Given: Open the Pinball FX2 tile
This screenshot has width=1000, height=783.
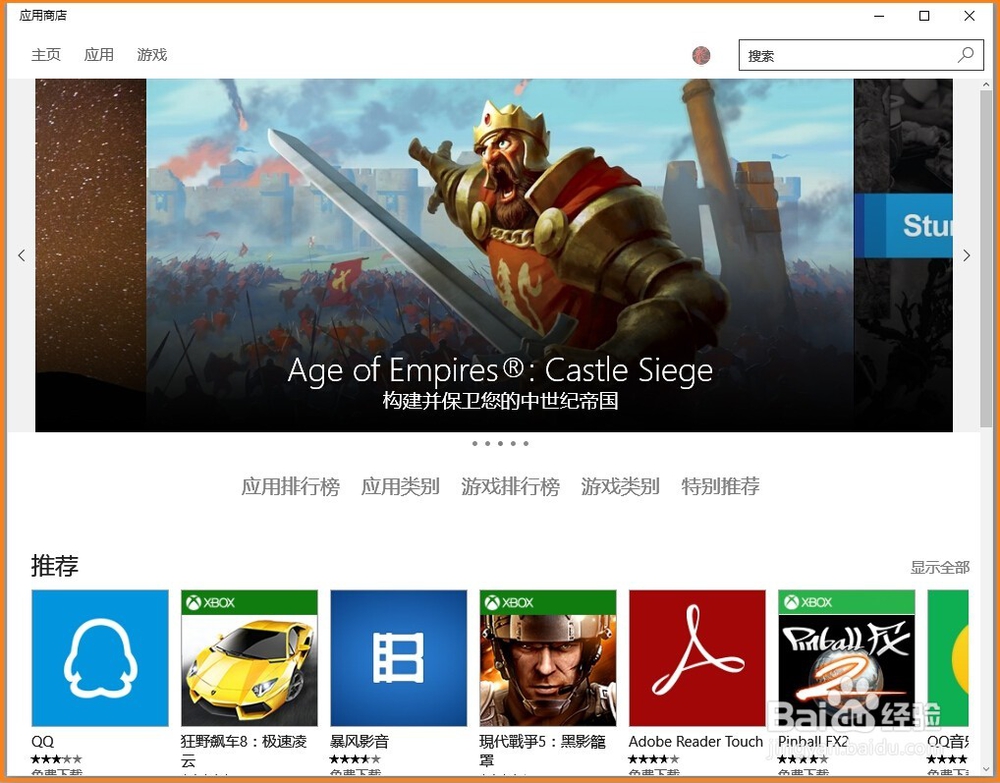Looking at the screenshot, I should (846, 658).
